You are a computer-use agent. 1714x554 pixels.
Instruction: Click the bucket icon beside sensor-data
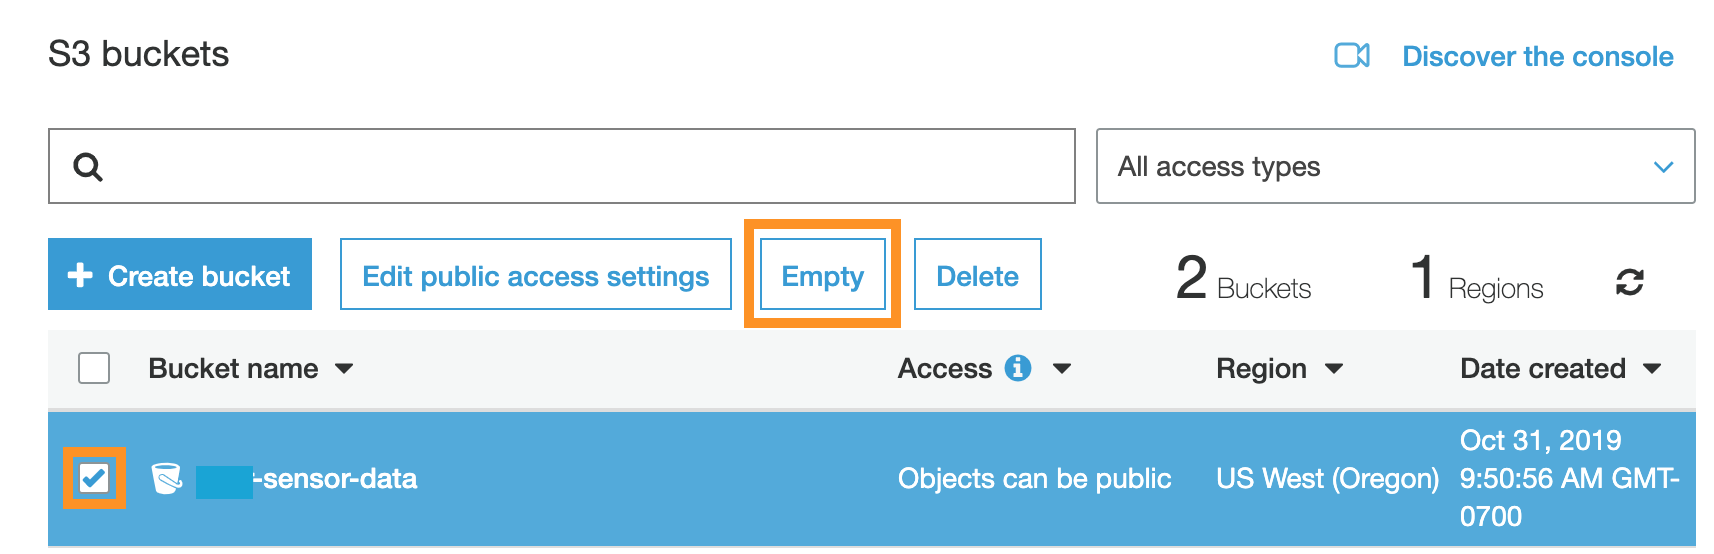(166, 479)
